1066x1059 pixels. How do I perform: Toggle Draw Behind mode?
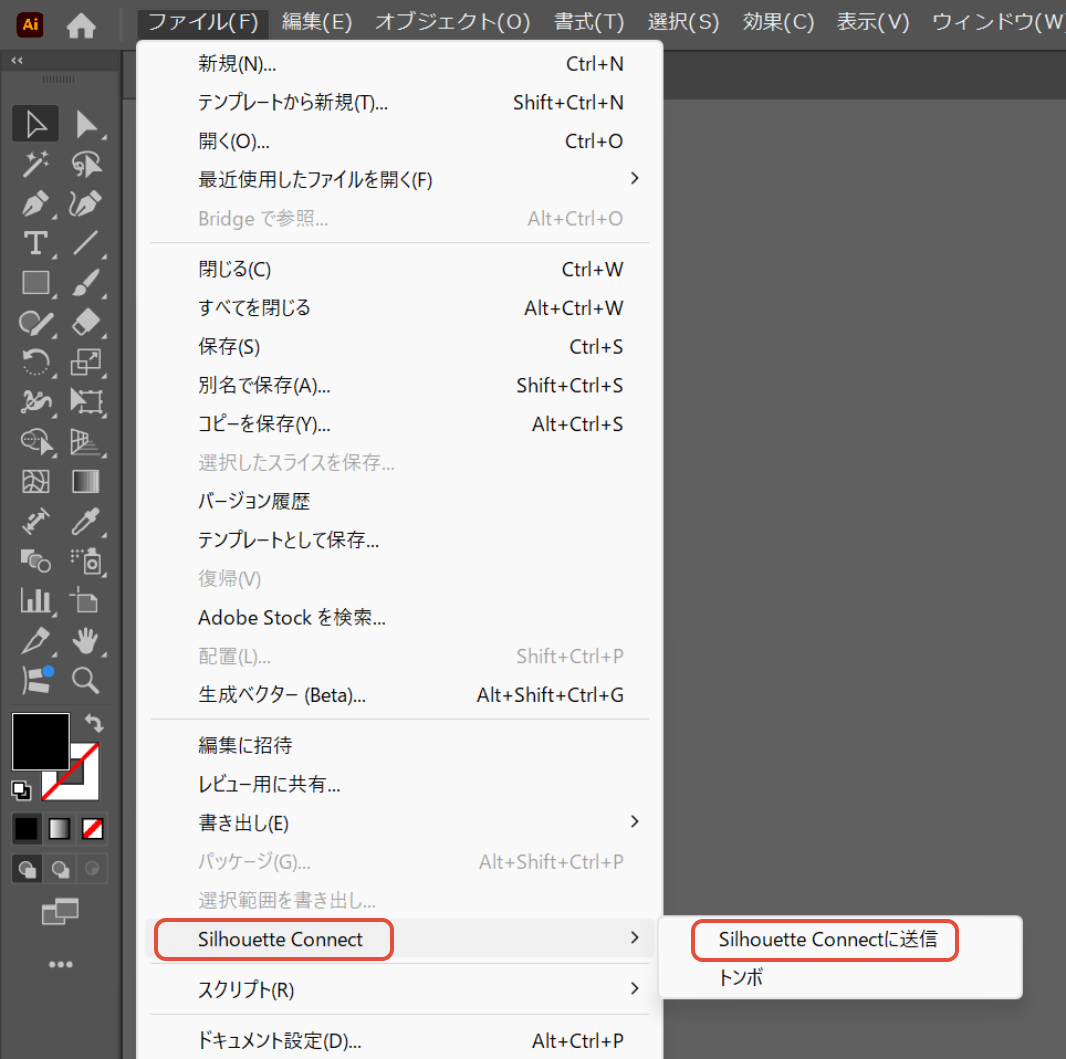coord(60,869)
